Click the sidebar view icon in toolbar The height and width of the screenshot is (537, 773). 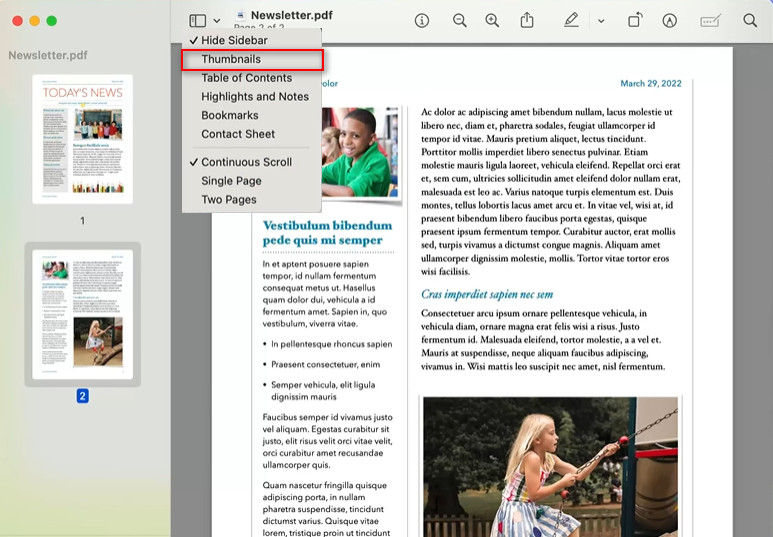click(198, 21)
